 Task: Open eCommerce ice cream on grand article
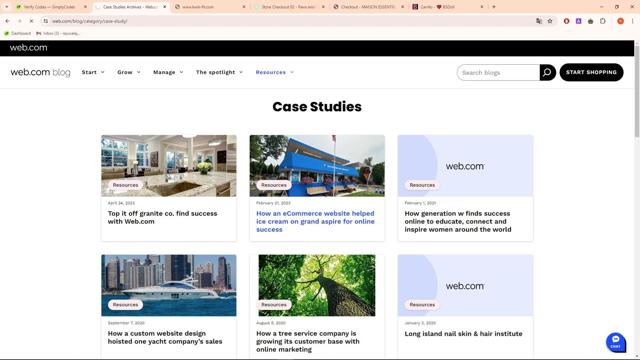click(315, 221)
